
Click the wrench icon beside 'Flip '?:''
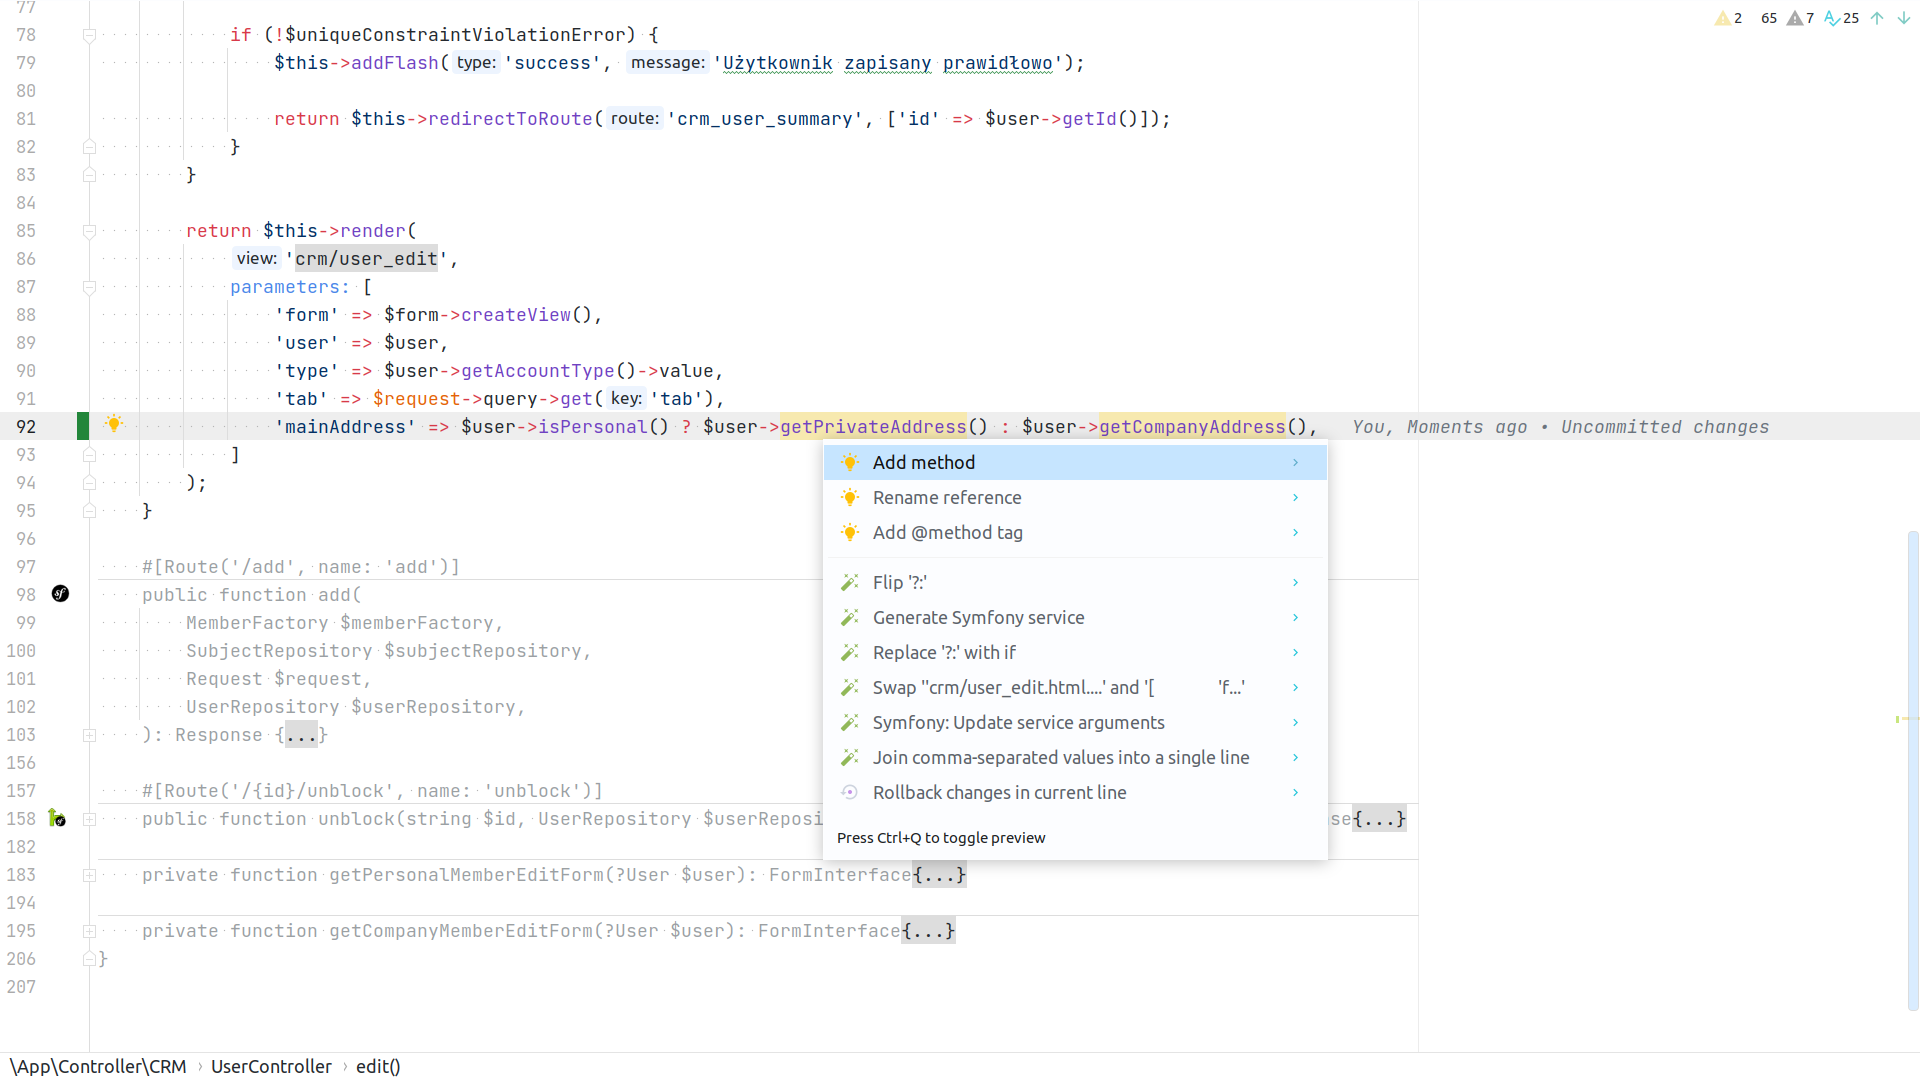coord(850,582)
